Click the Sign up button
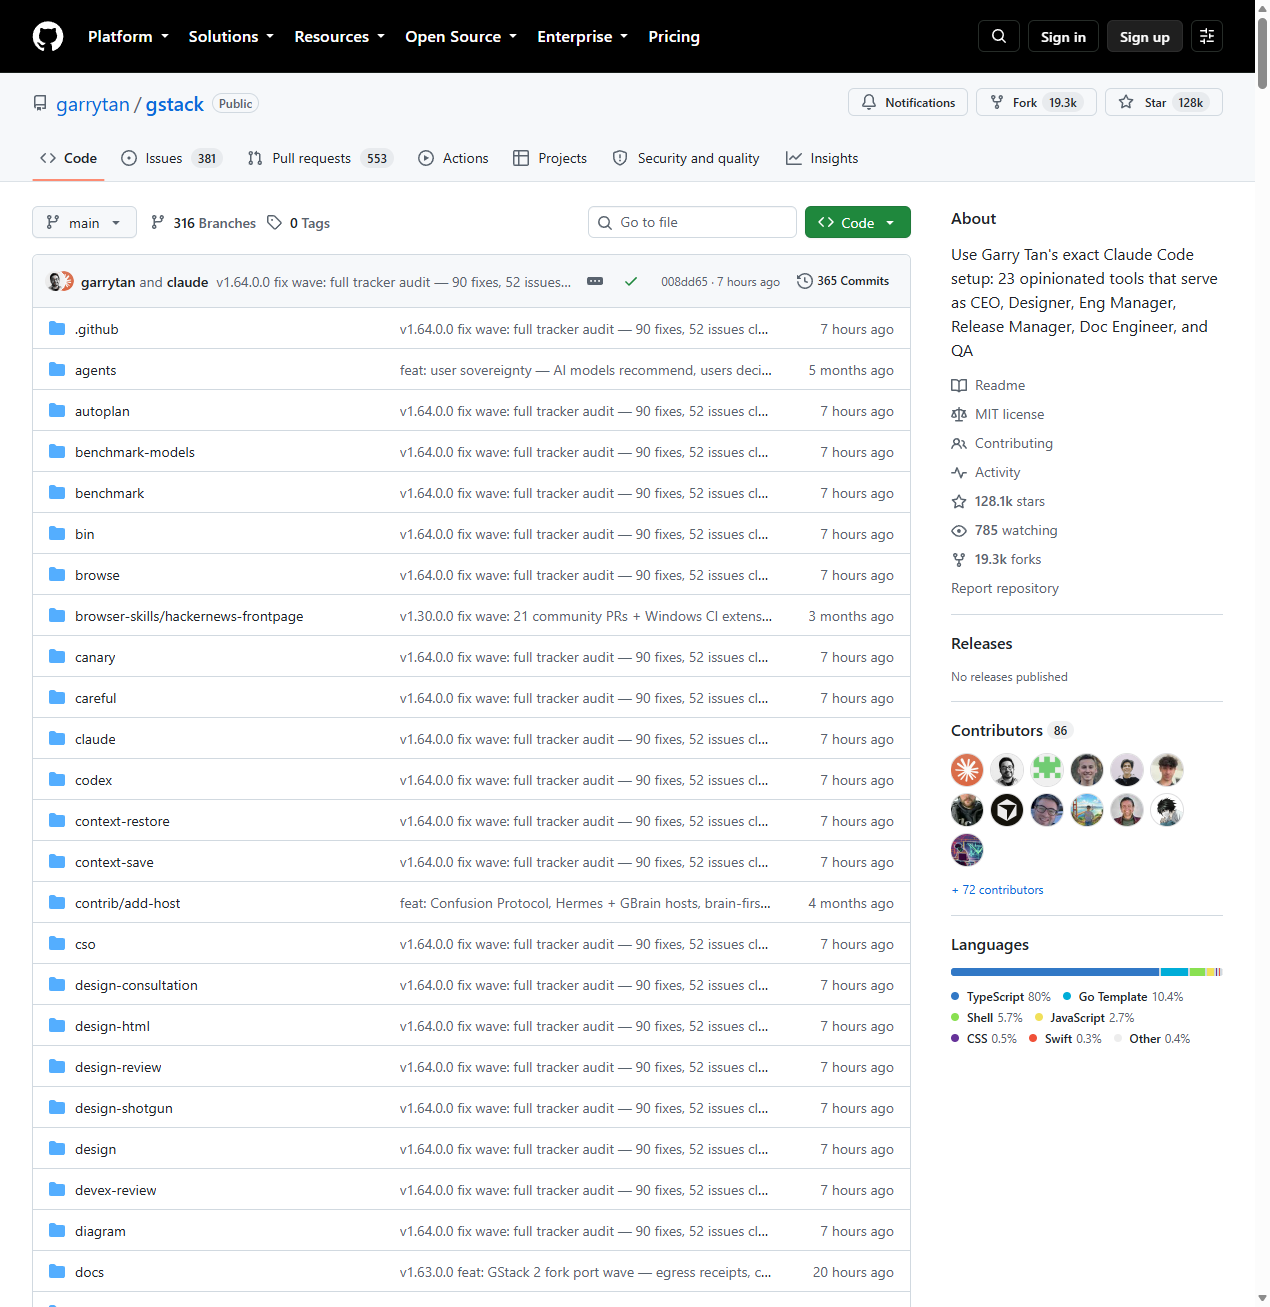The width and height of the screenshot is (1270, 1307). coord(1145,36)
